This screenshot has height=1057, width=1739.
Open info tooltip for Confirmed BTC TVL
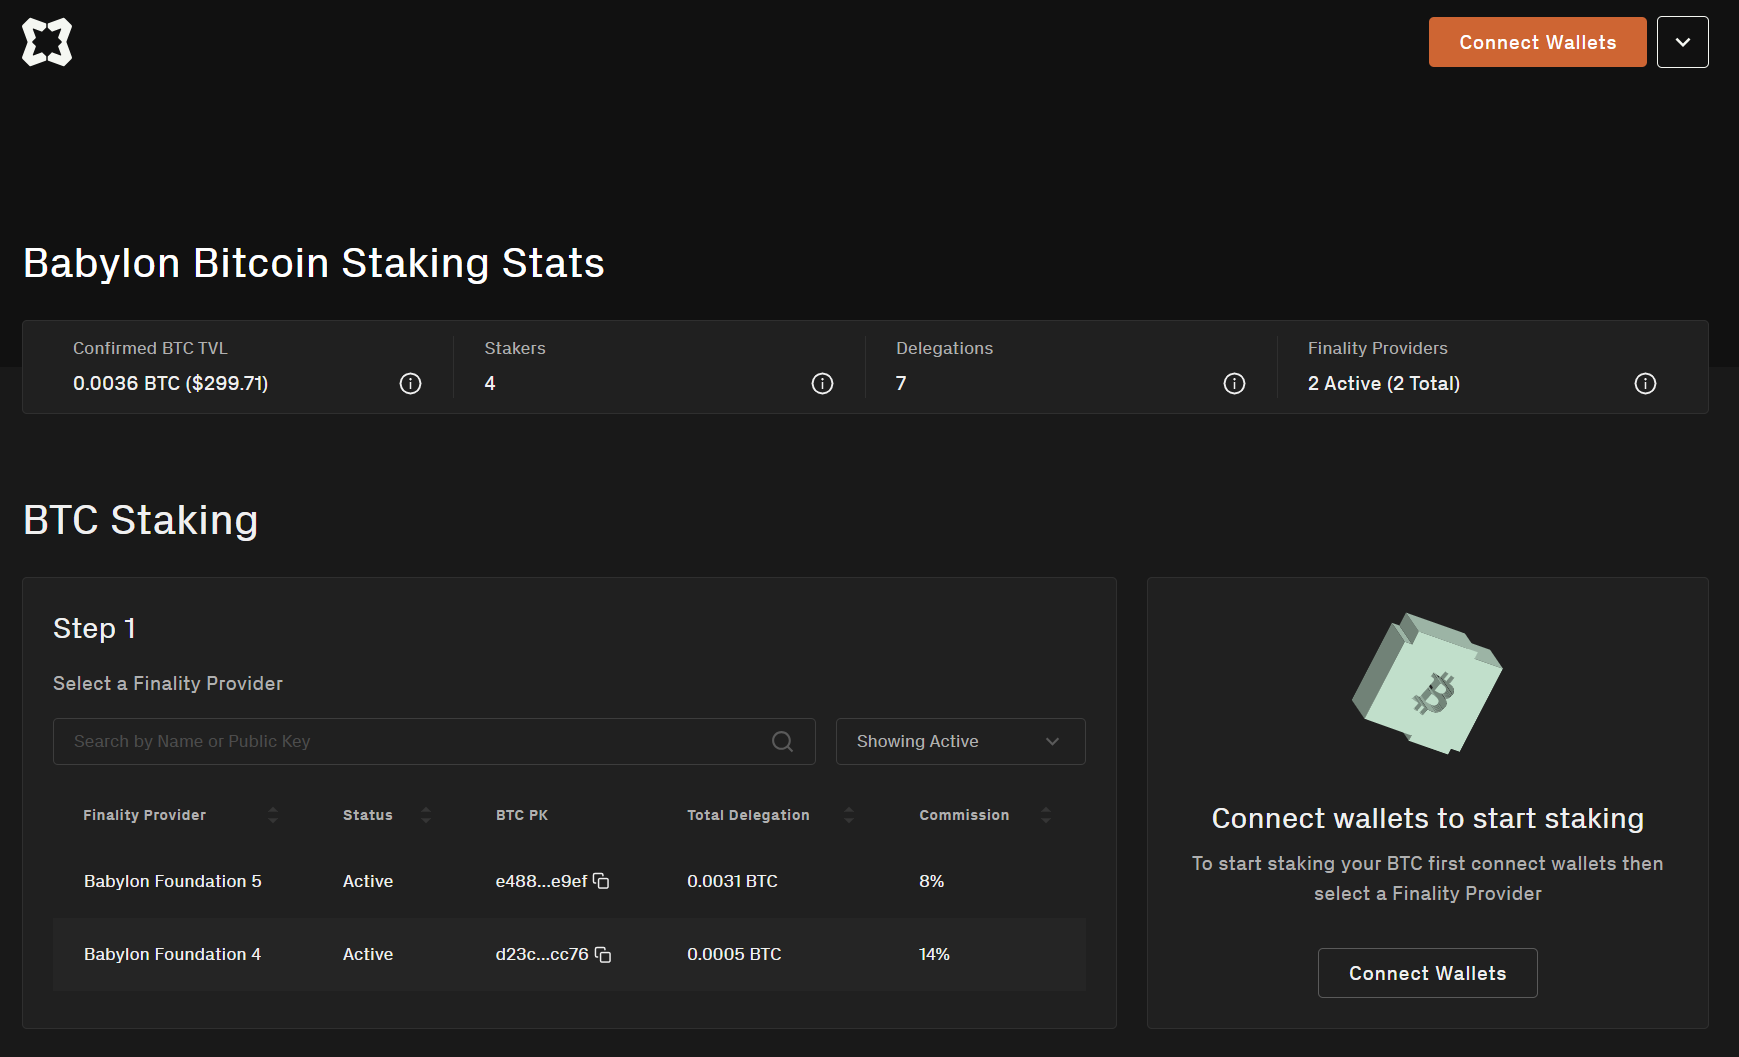point(410,383)
